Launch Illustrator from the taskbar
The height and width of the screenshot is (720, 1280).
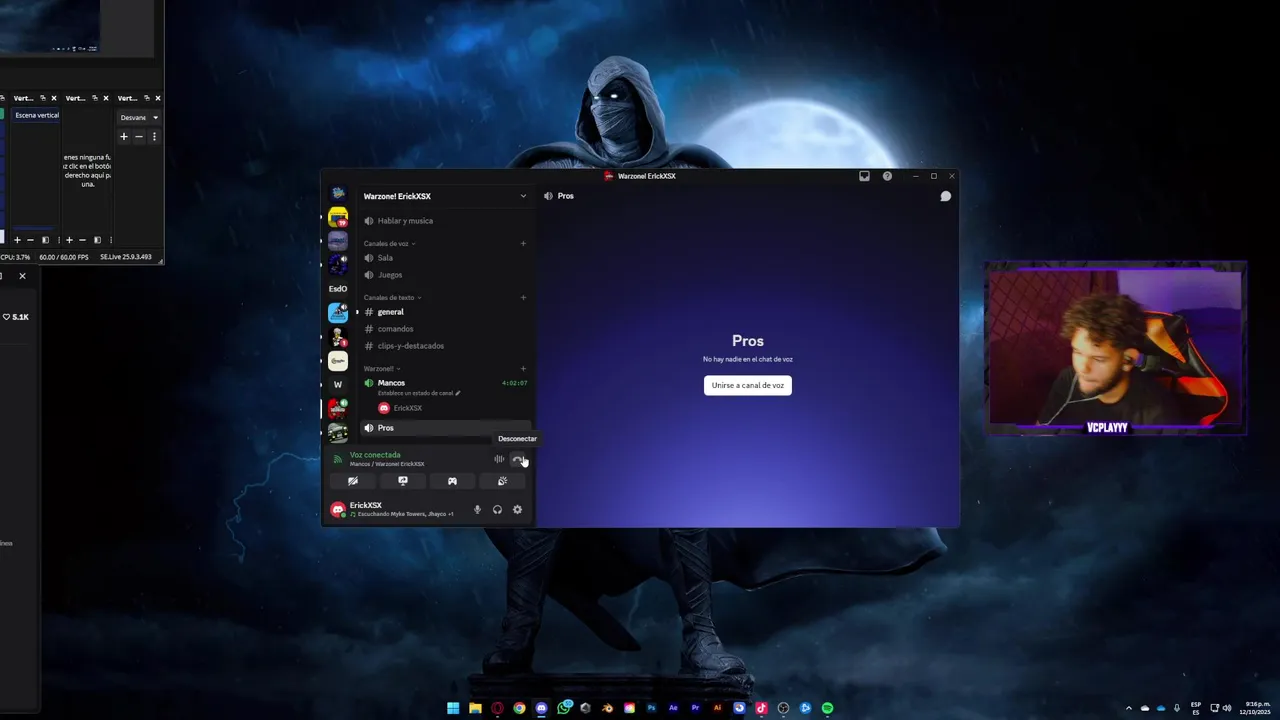coord(717,708)
